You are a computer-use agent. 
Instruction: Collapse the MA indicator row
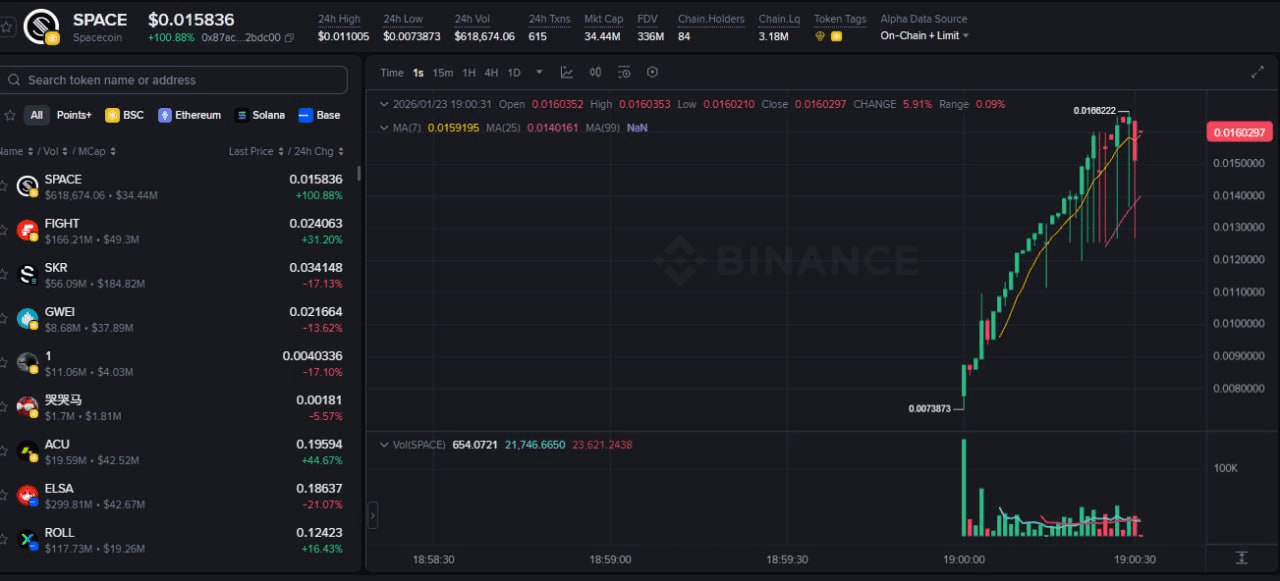(x=384, y=127)
